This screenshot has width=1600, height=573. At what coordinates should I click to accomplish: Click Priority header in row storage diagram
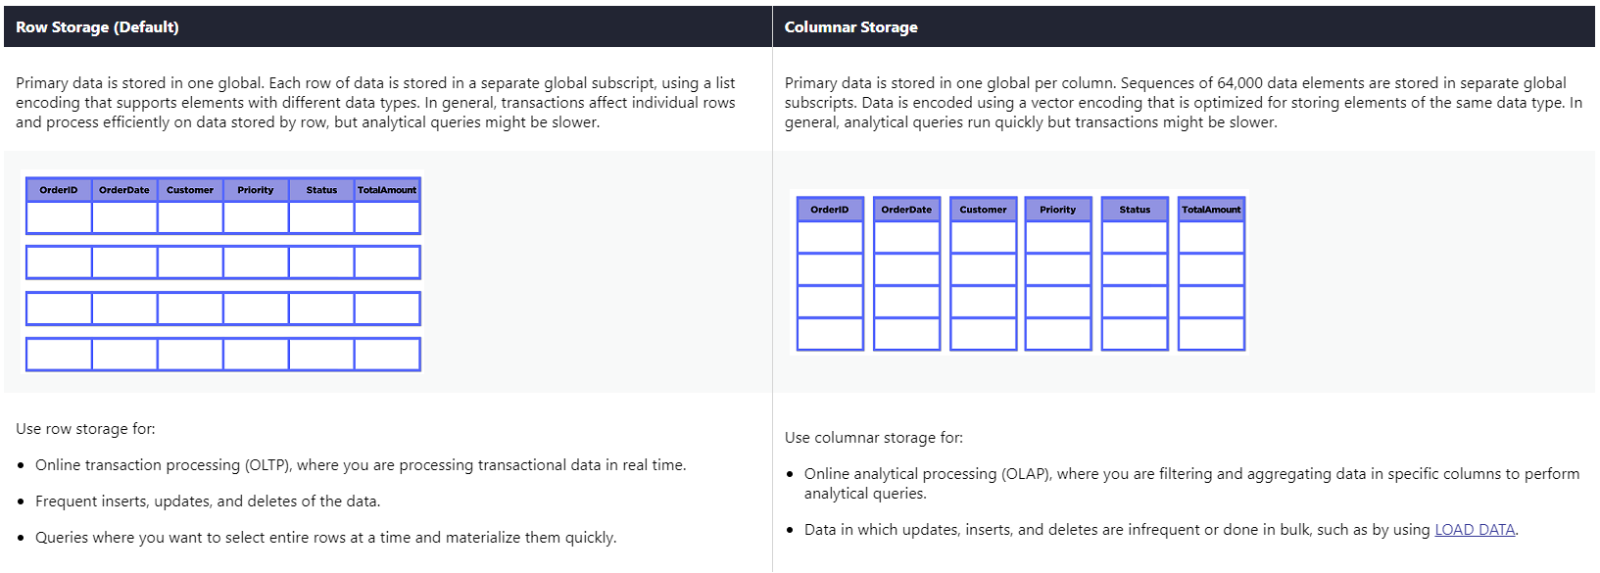(255, 190)
